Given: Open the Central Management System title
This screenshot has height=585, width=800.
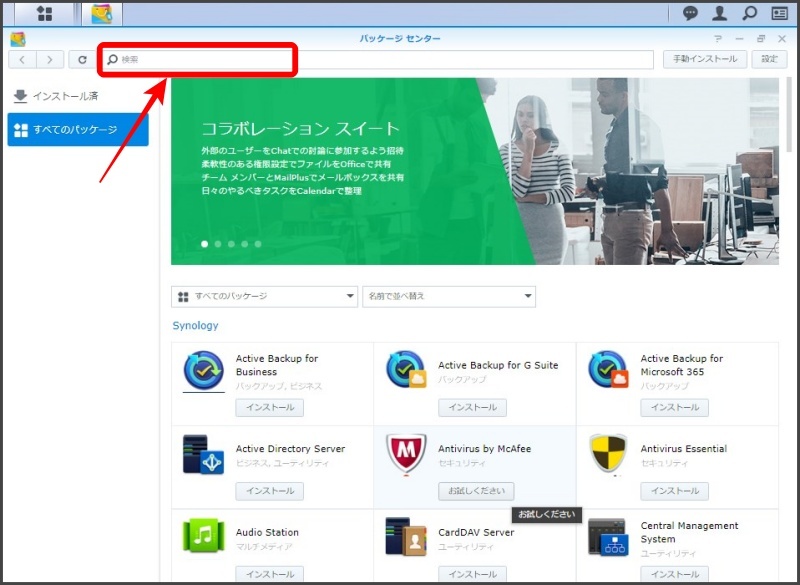Looking at the screenshot, I should [689, 532].
